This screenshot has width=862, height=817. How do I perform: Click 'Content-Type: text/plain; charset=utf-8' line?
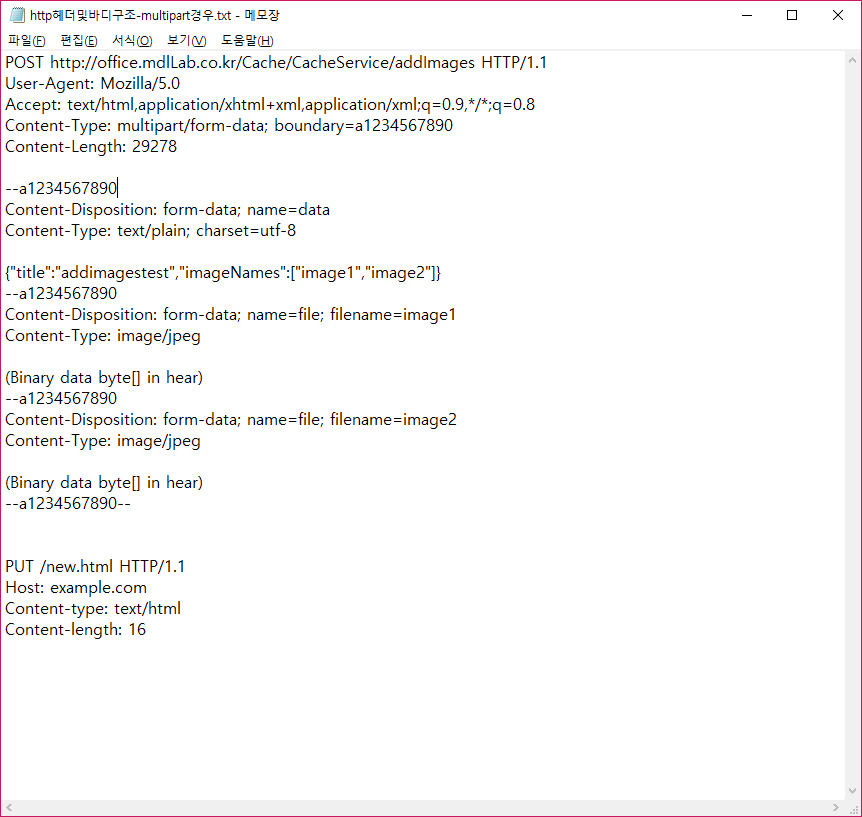(150, 230)
